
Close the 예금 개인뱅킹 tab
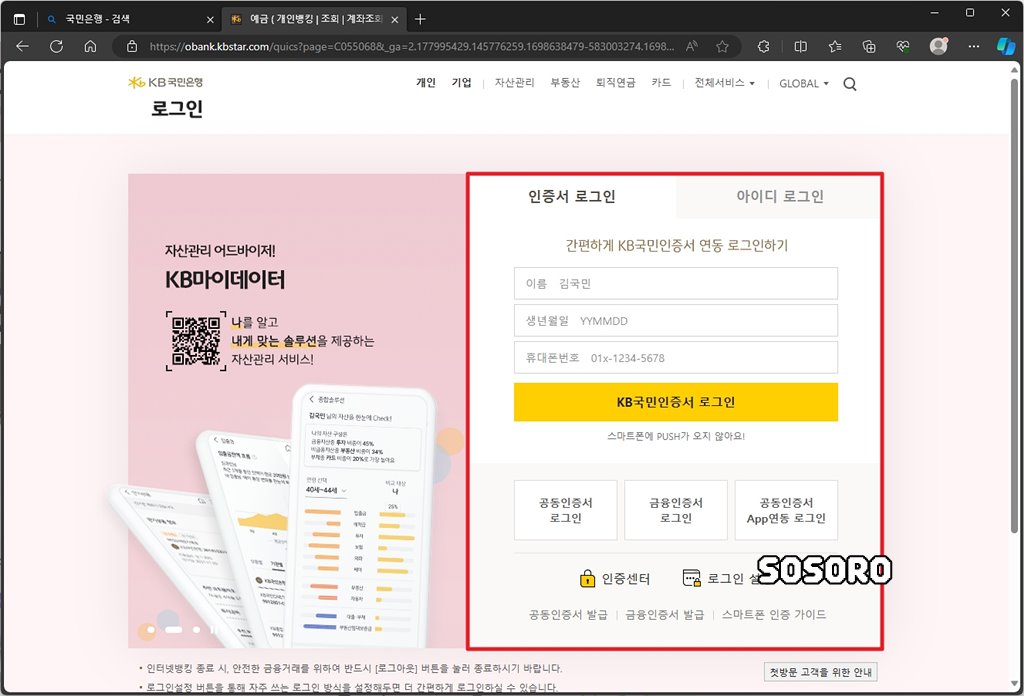click(x=394, y=20)
